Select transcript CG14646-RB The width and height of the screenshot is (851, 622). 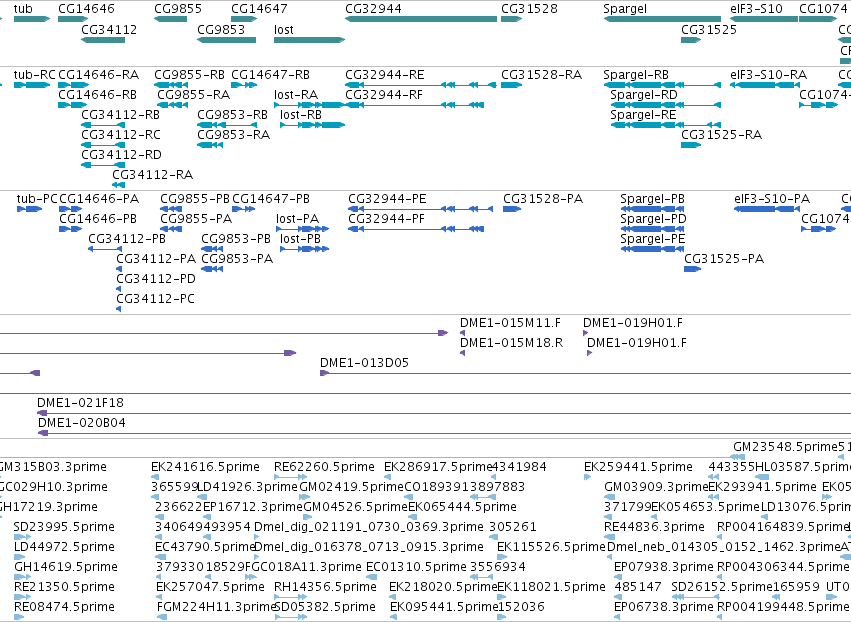click(x=98, y=95)
